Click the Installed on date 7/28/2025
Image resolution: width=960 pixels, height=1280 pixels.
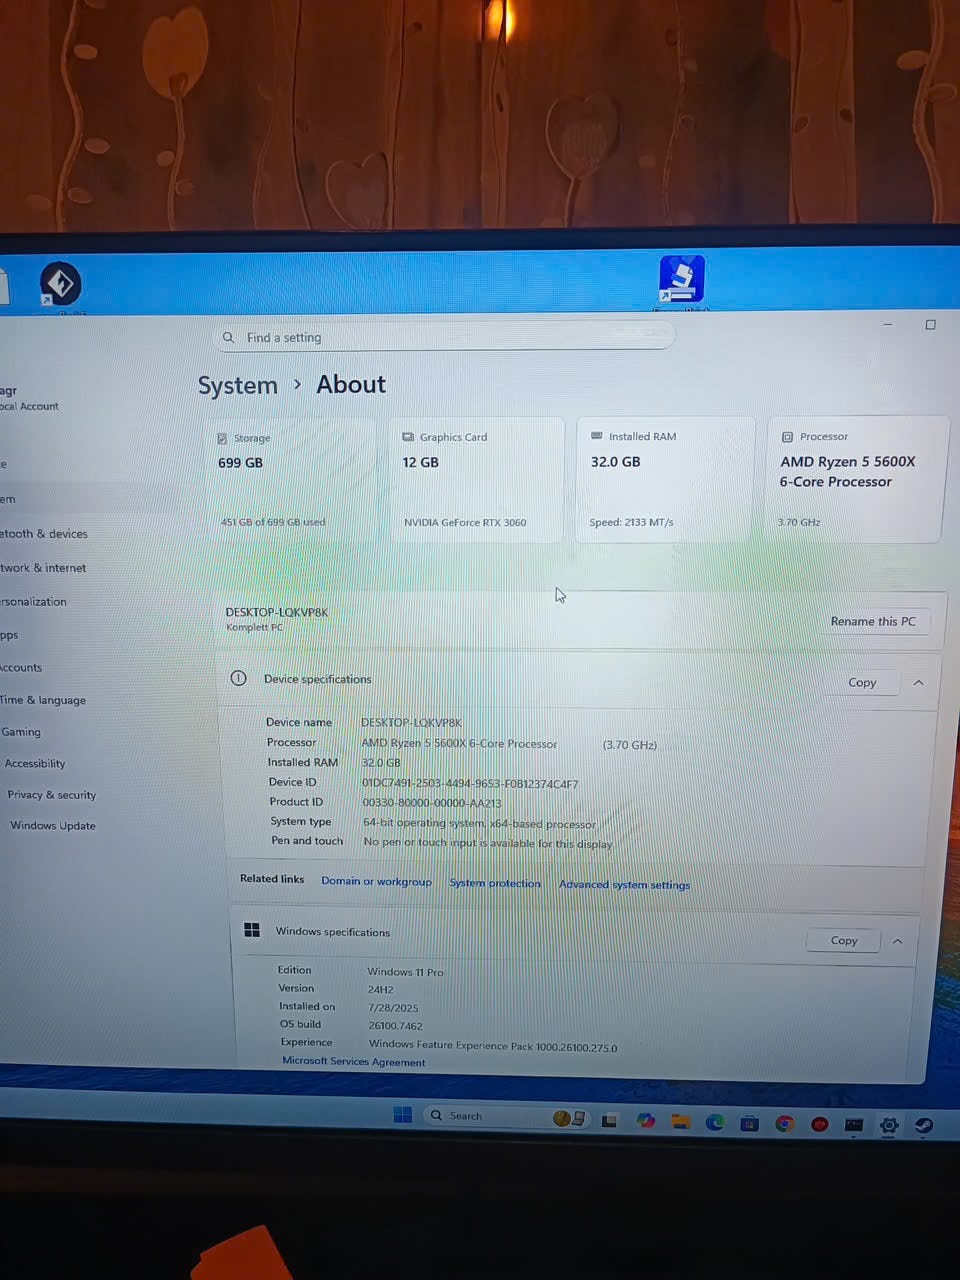[x=393, y=1008]
